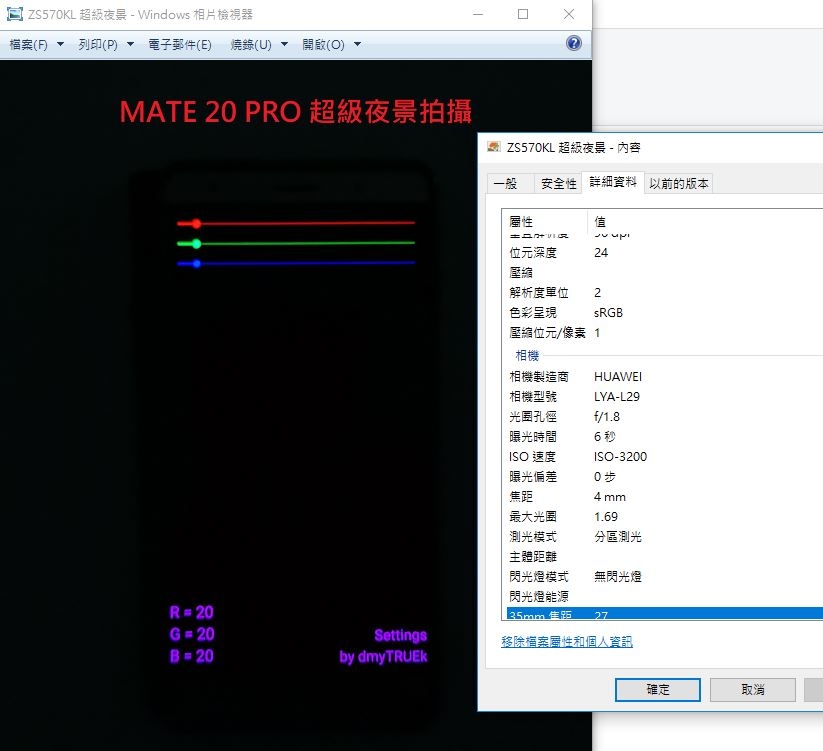Screen dimensions: 823x751
Task: Expand the 列印(P) dropdown arrow
Action: pyautogui.click(x=130, y=44)
